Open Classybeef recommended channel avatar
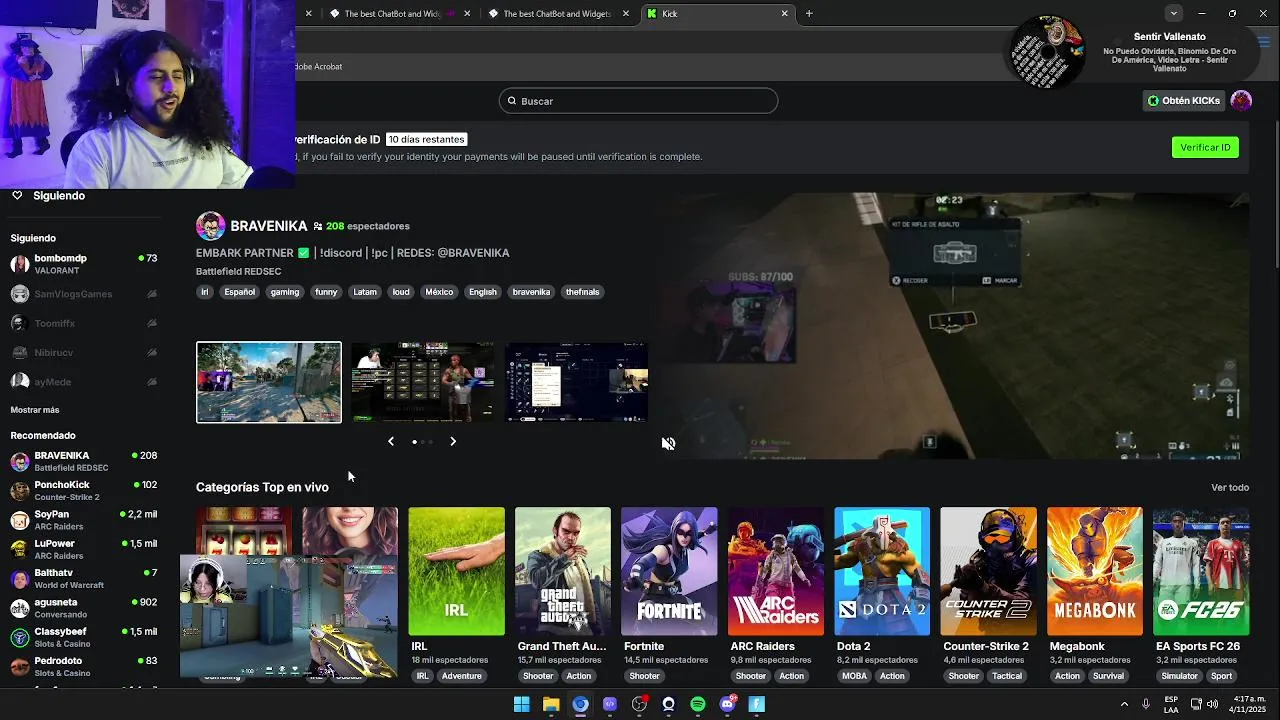The width and height of the screenshot is (1280, 720). (20, 637)
